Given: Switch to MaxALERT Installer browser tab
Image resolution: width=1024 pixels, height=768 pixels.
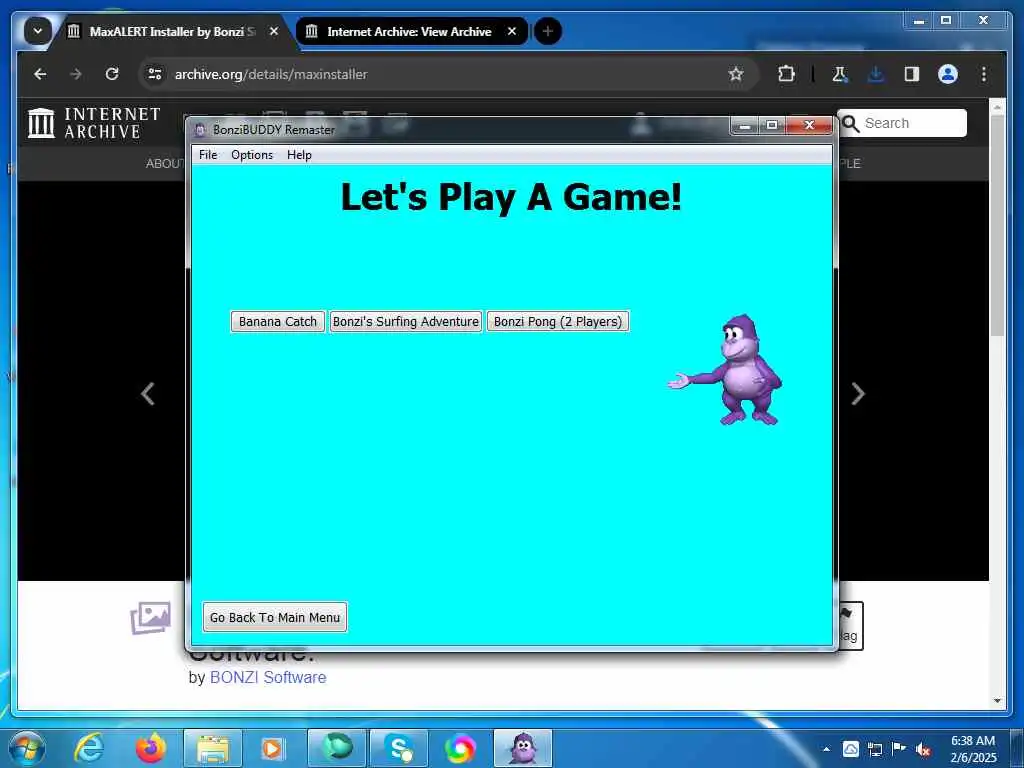Looking at the screenshot, I should pyautogui.click(x=172, y=31).
